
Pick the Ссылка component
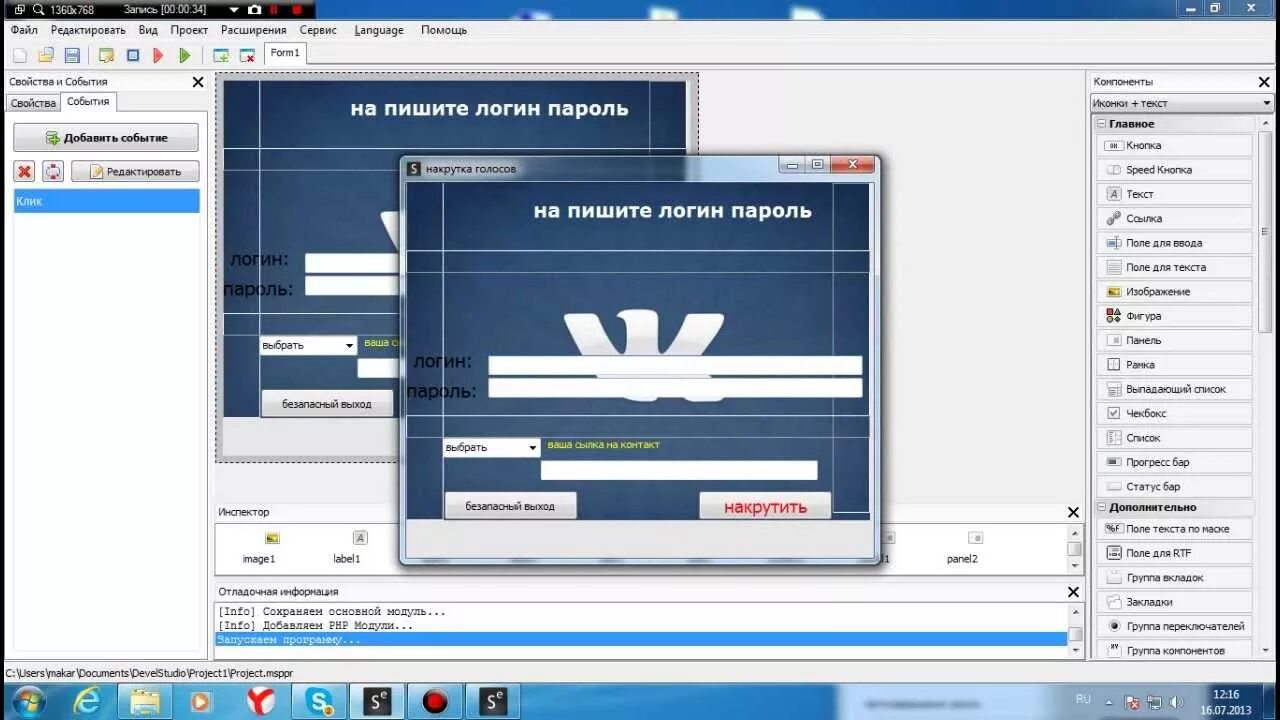tap(1175, 218)
